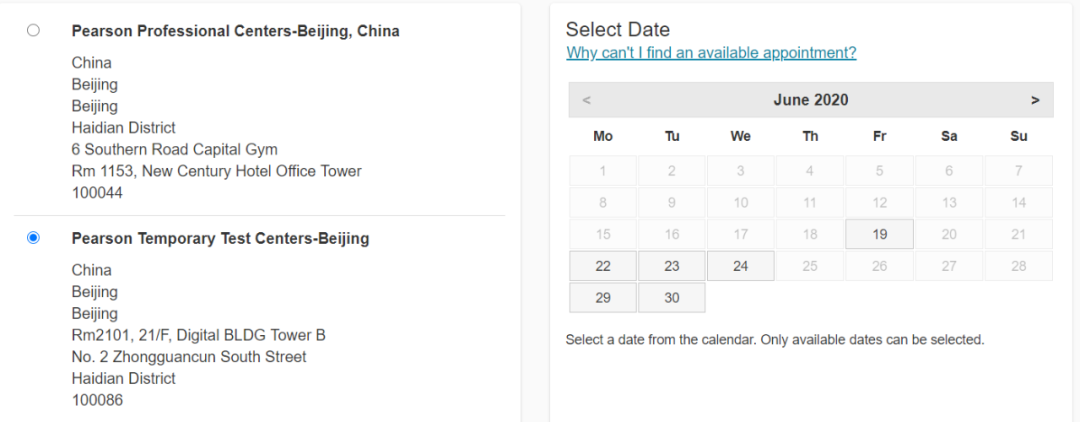Screen dimensions: 1080x422
Task: Select Pearson Professional Centers-Beijing radio button
Action: pyautogui.click(x=34, y=31)
